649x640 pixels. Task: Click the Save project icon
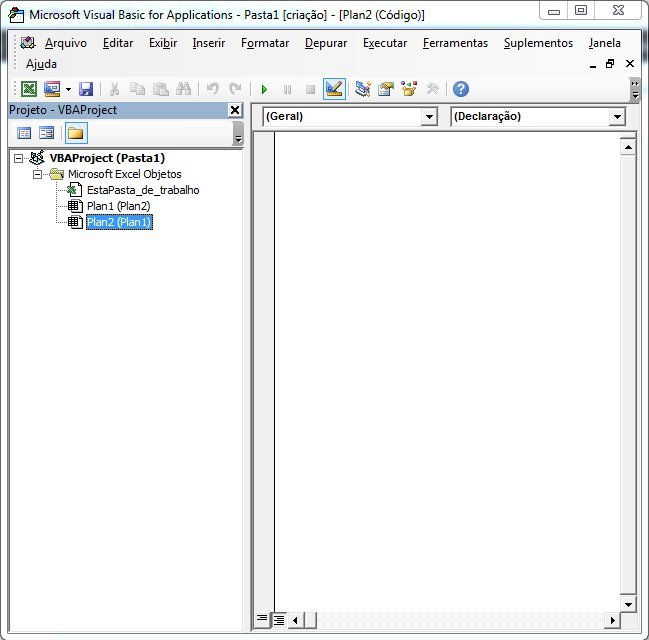pos(86,89)
